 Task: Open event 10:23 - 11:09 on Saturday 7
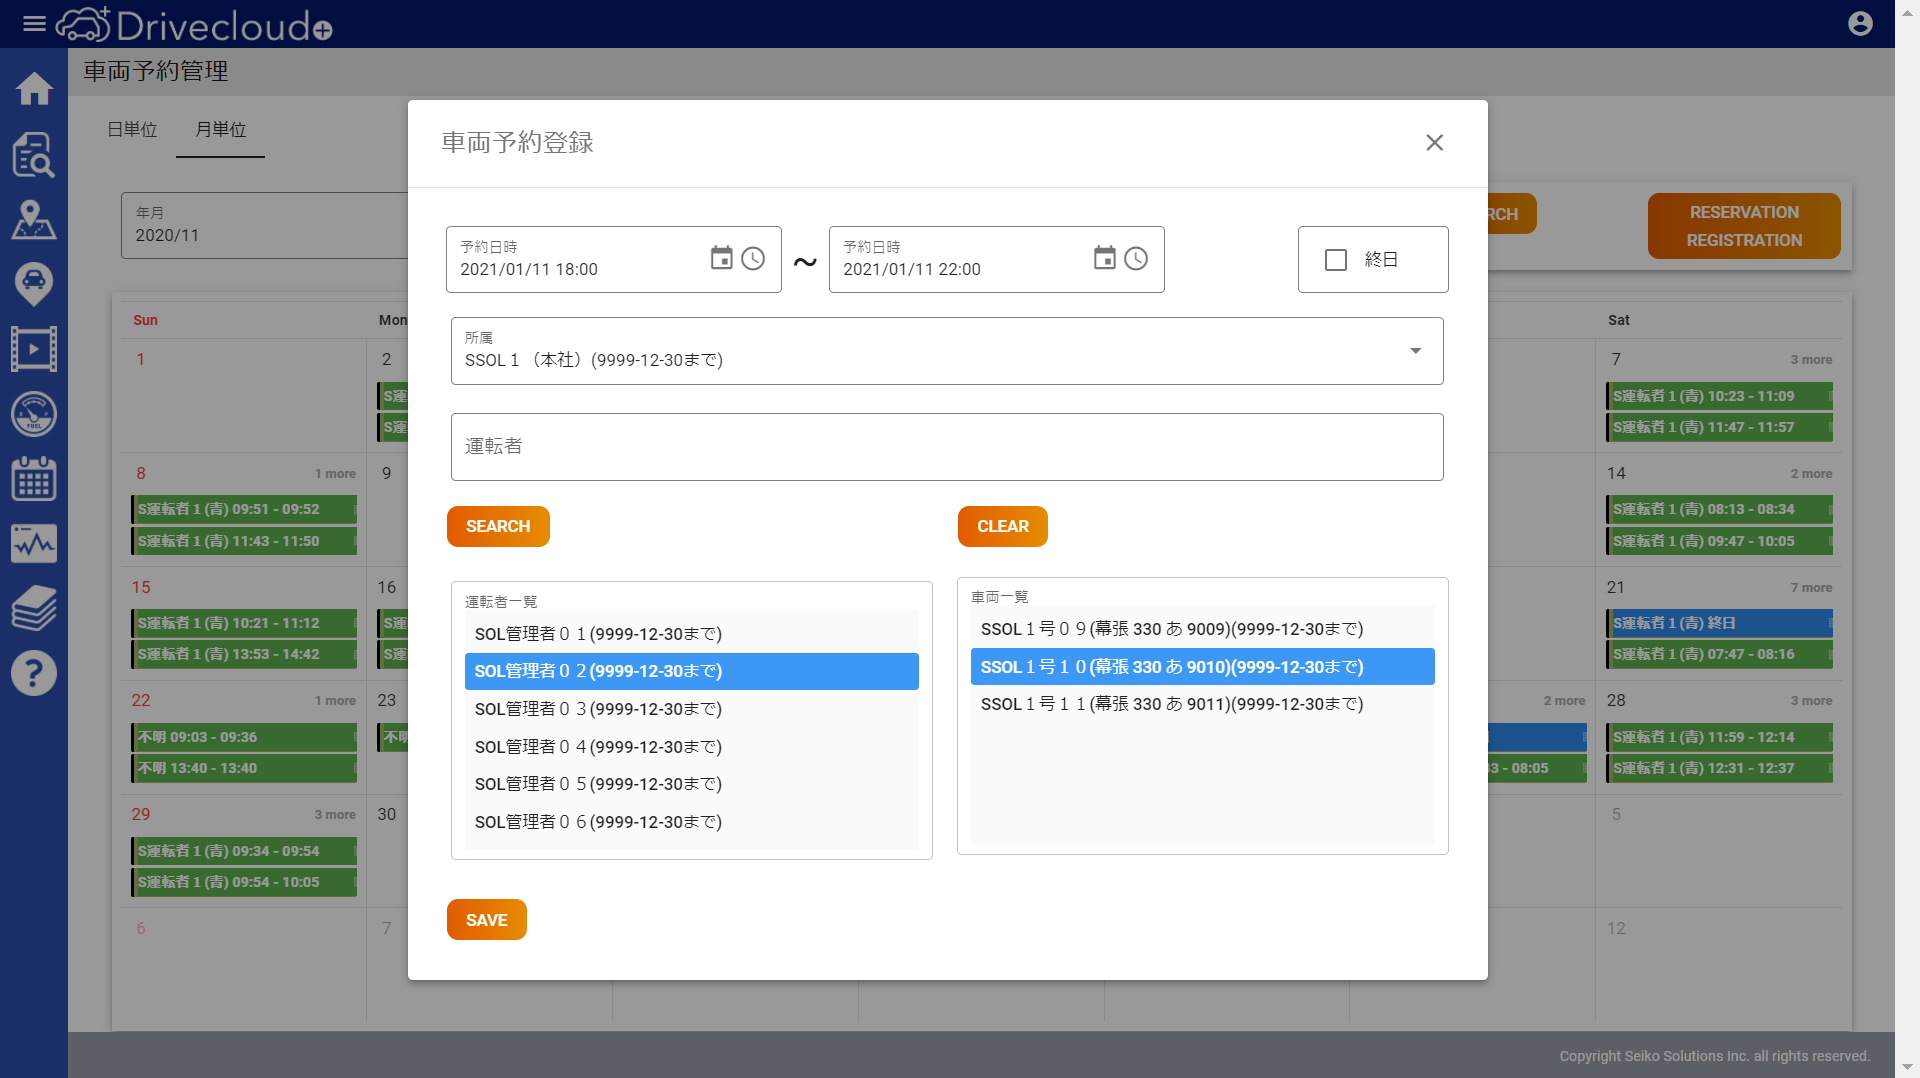1719,396
